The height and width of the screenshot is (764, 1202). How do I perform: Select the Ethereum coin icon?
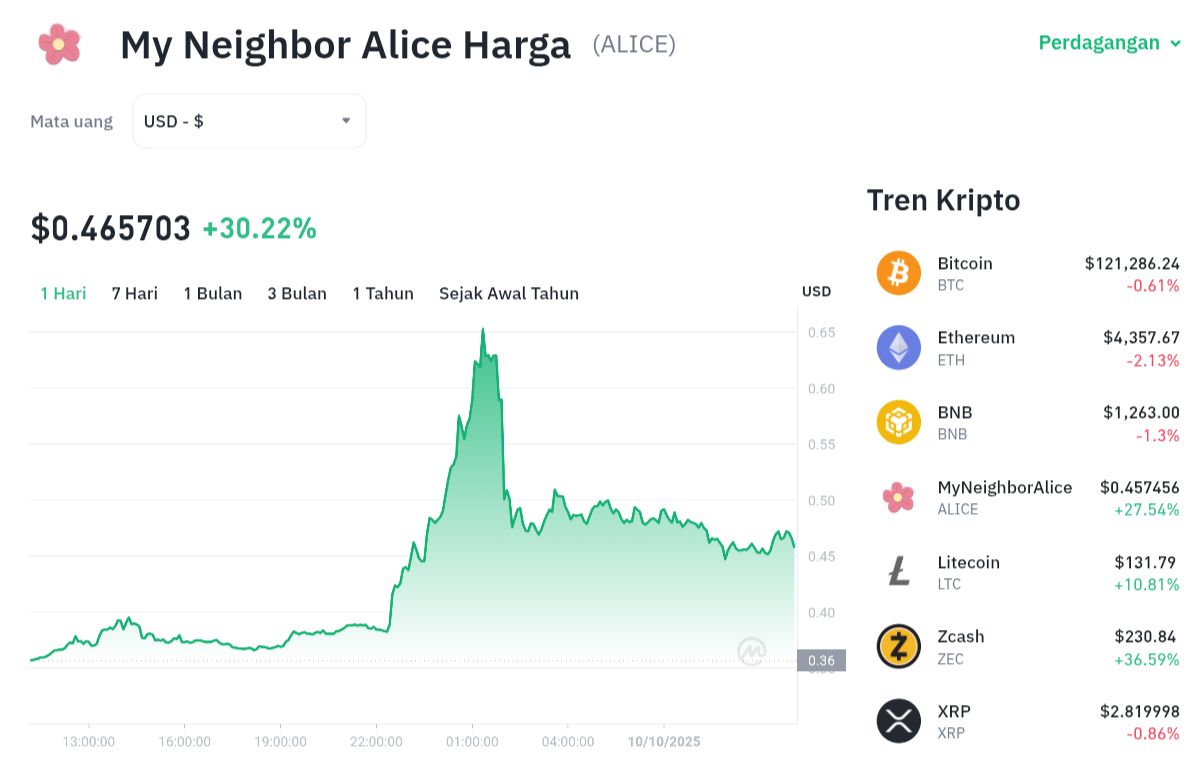click(897, 347)
